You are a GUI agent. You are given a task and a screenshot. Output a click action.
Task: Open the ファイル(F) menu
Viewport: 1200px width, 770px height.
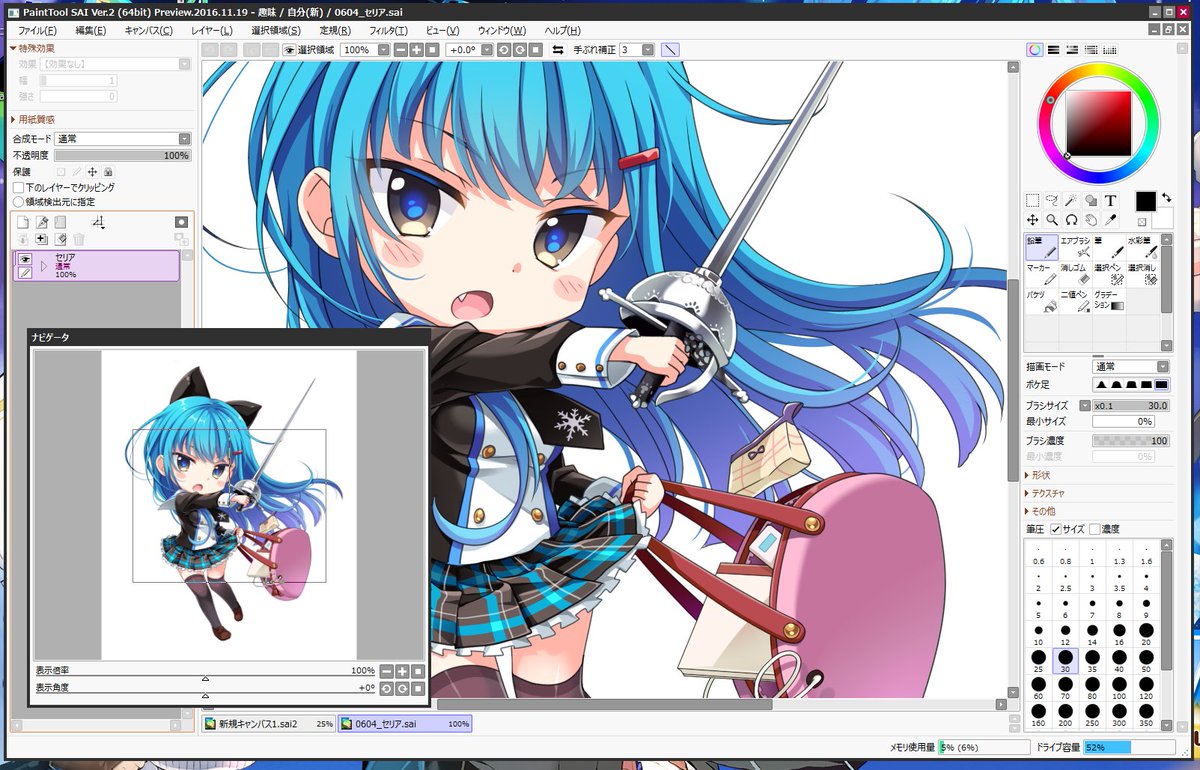pos(37,31)
